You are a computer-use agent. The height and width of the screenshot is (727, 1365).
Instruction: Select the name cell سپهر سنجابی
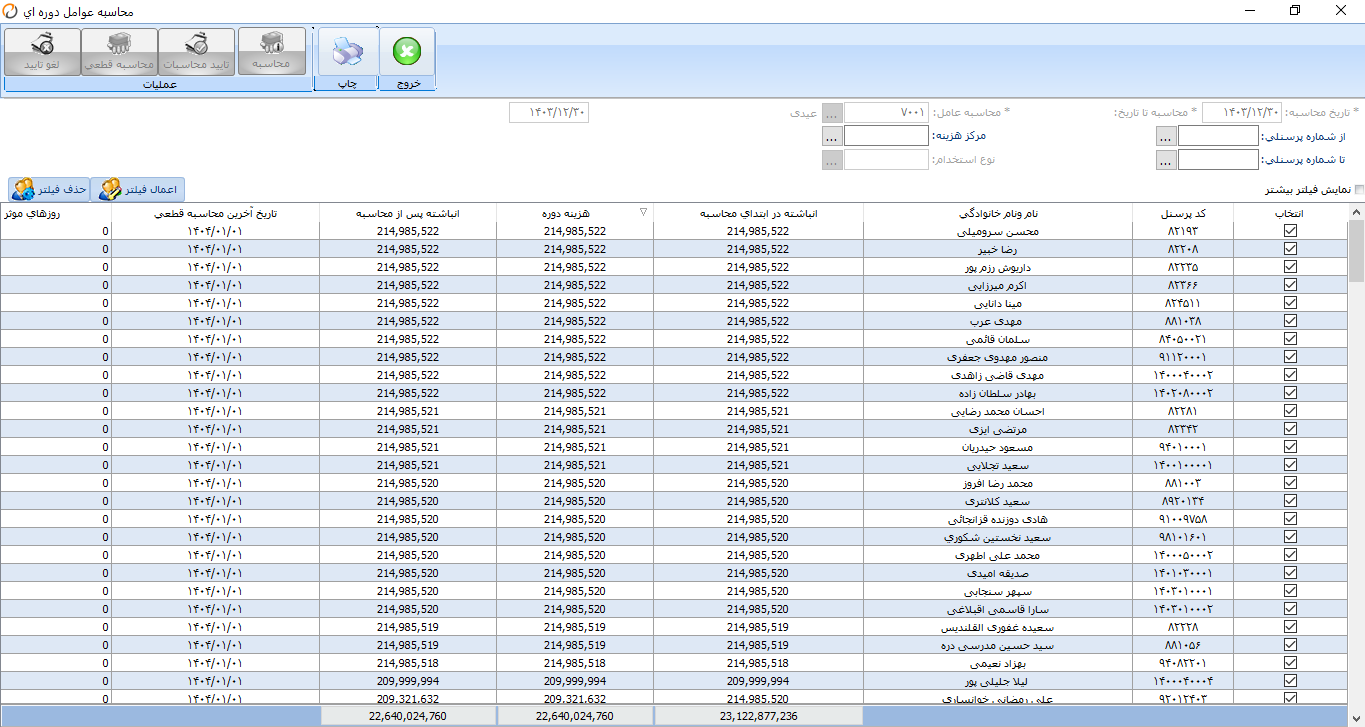point(997,591)
